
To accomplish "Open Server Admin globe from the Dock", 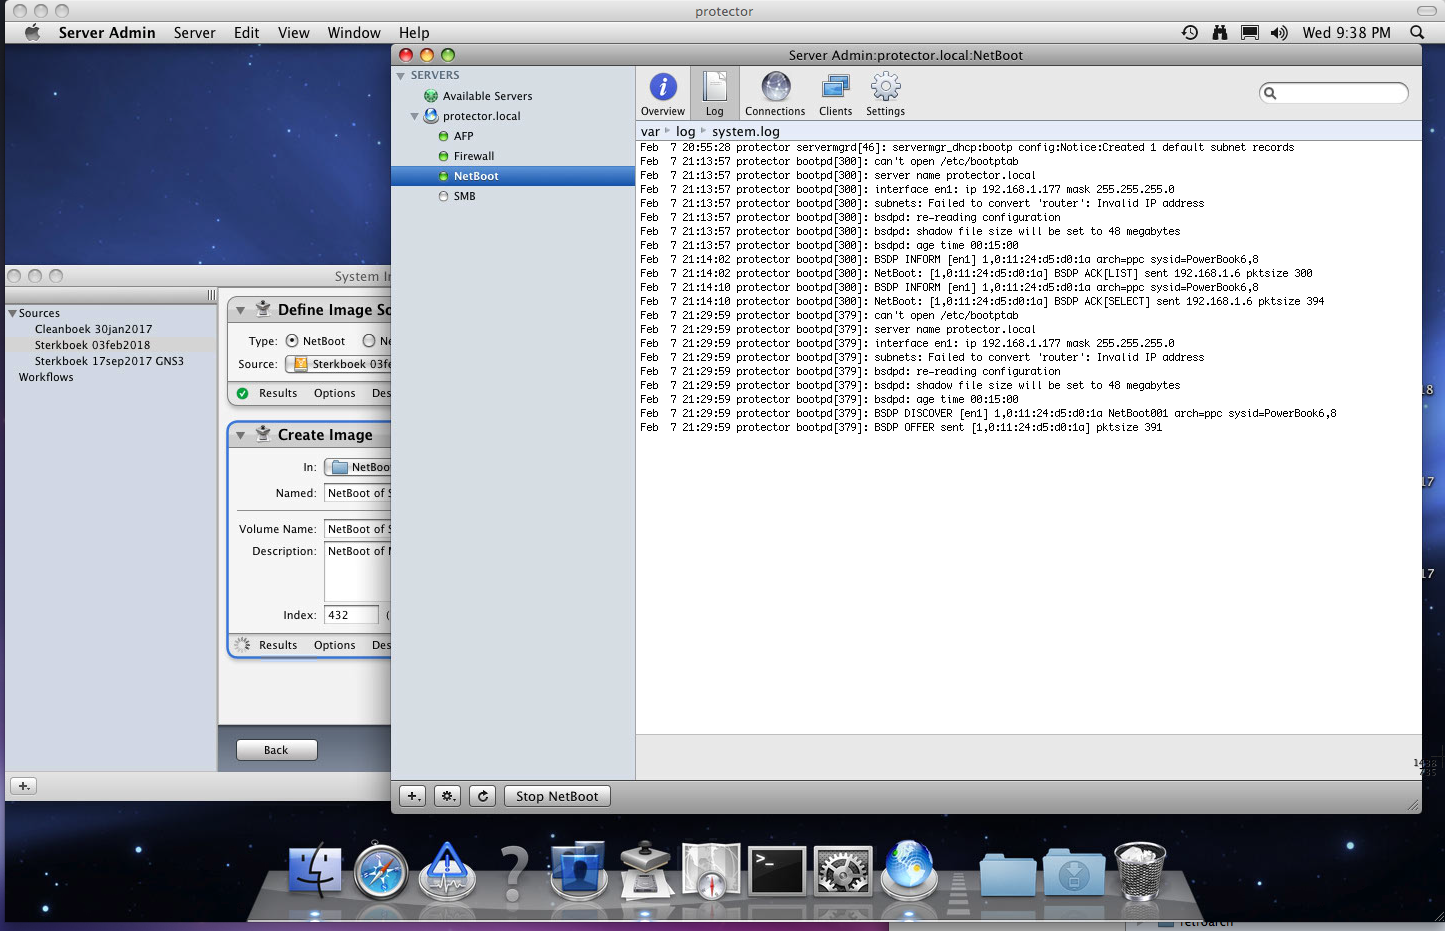I will [909, 869].
